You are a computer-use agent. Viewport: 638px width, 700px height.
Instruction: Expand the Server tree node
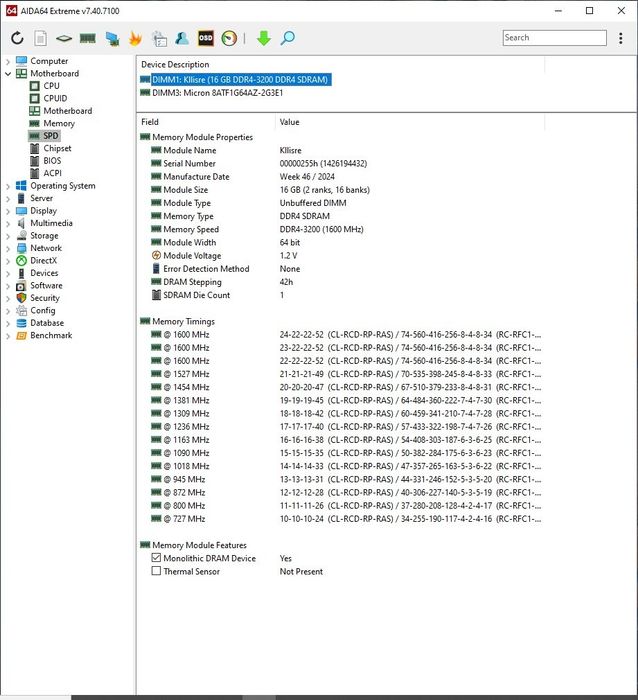(x=8, y=199)
